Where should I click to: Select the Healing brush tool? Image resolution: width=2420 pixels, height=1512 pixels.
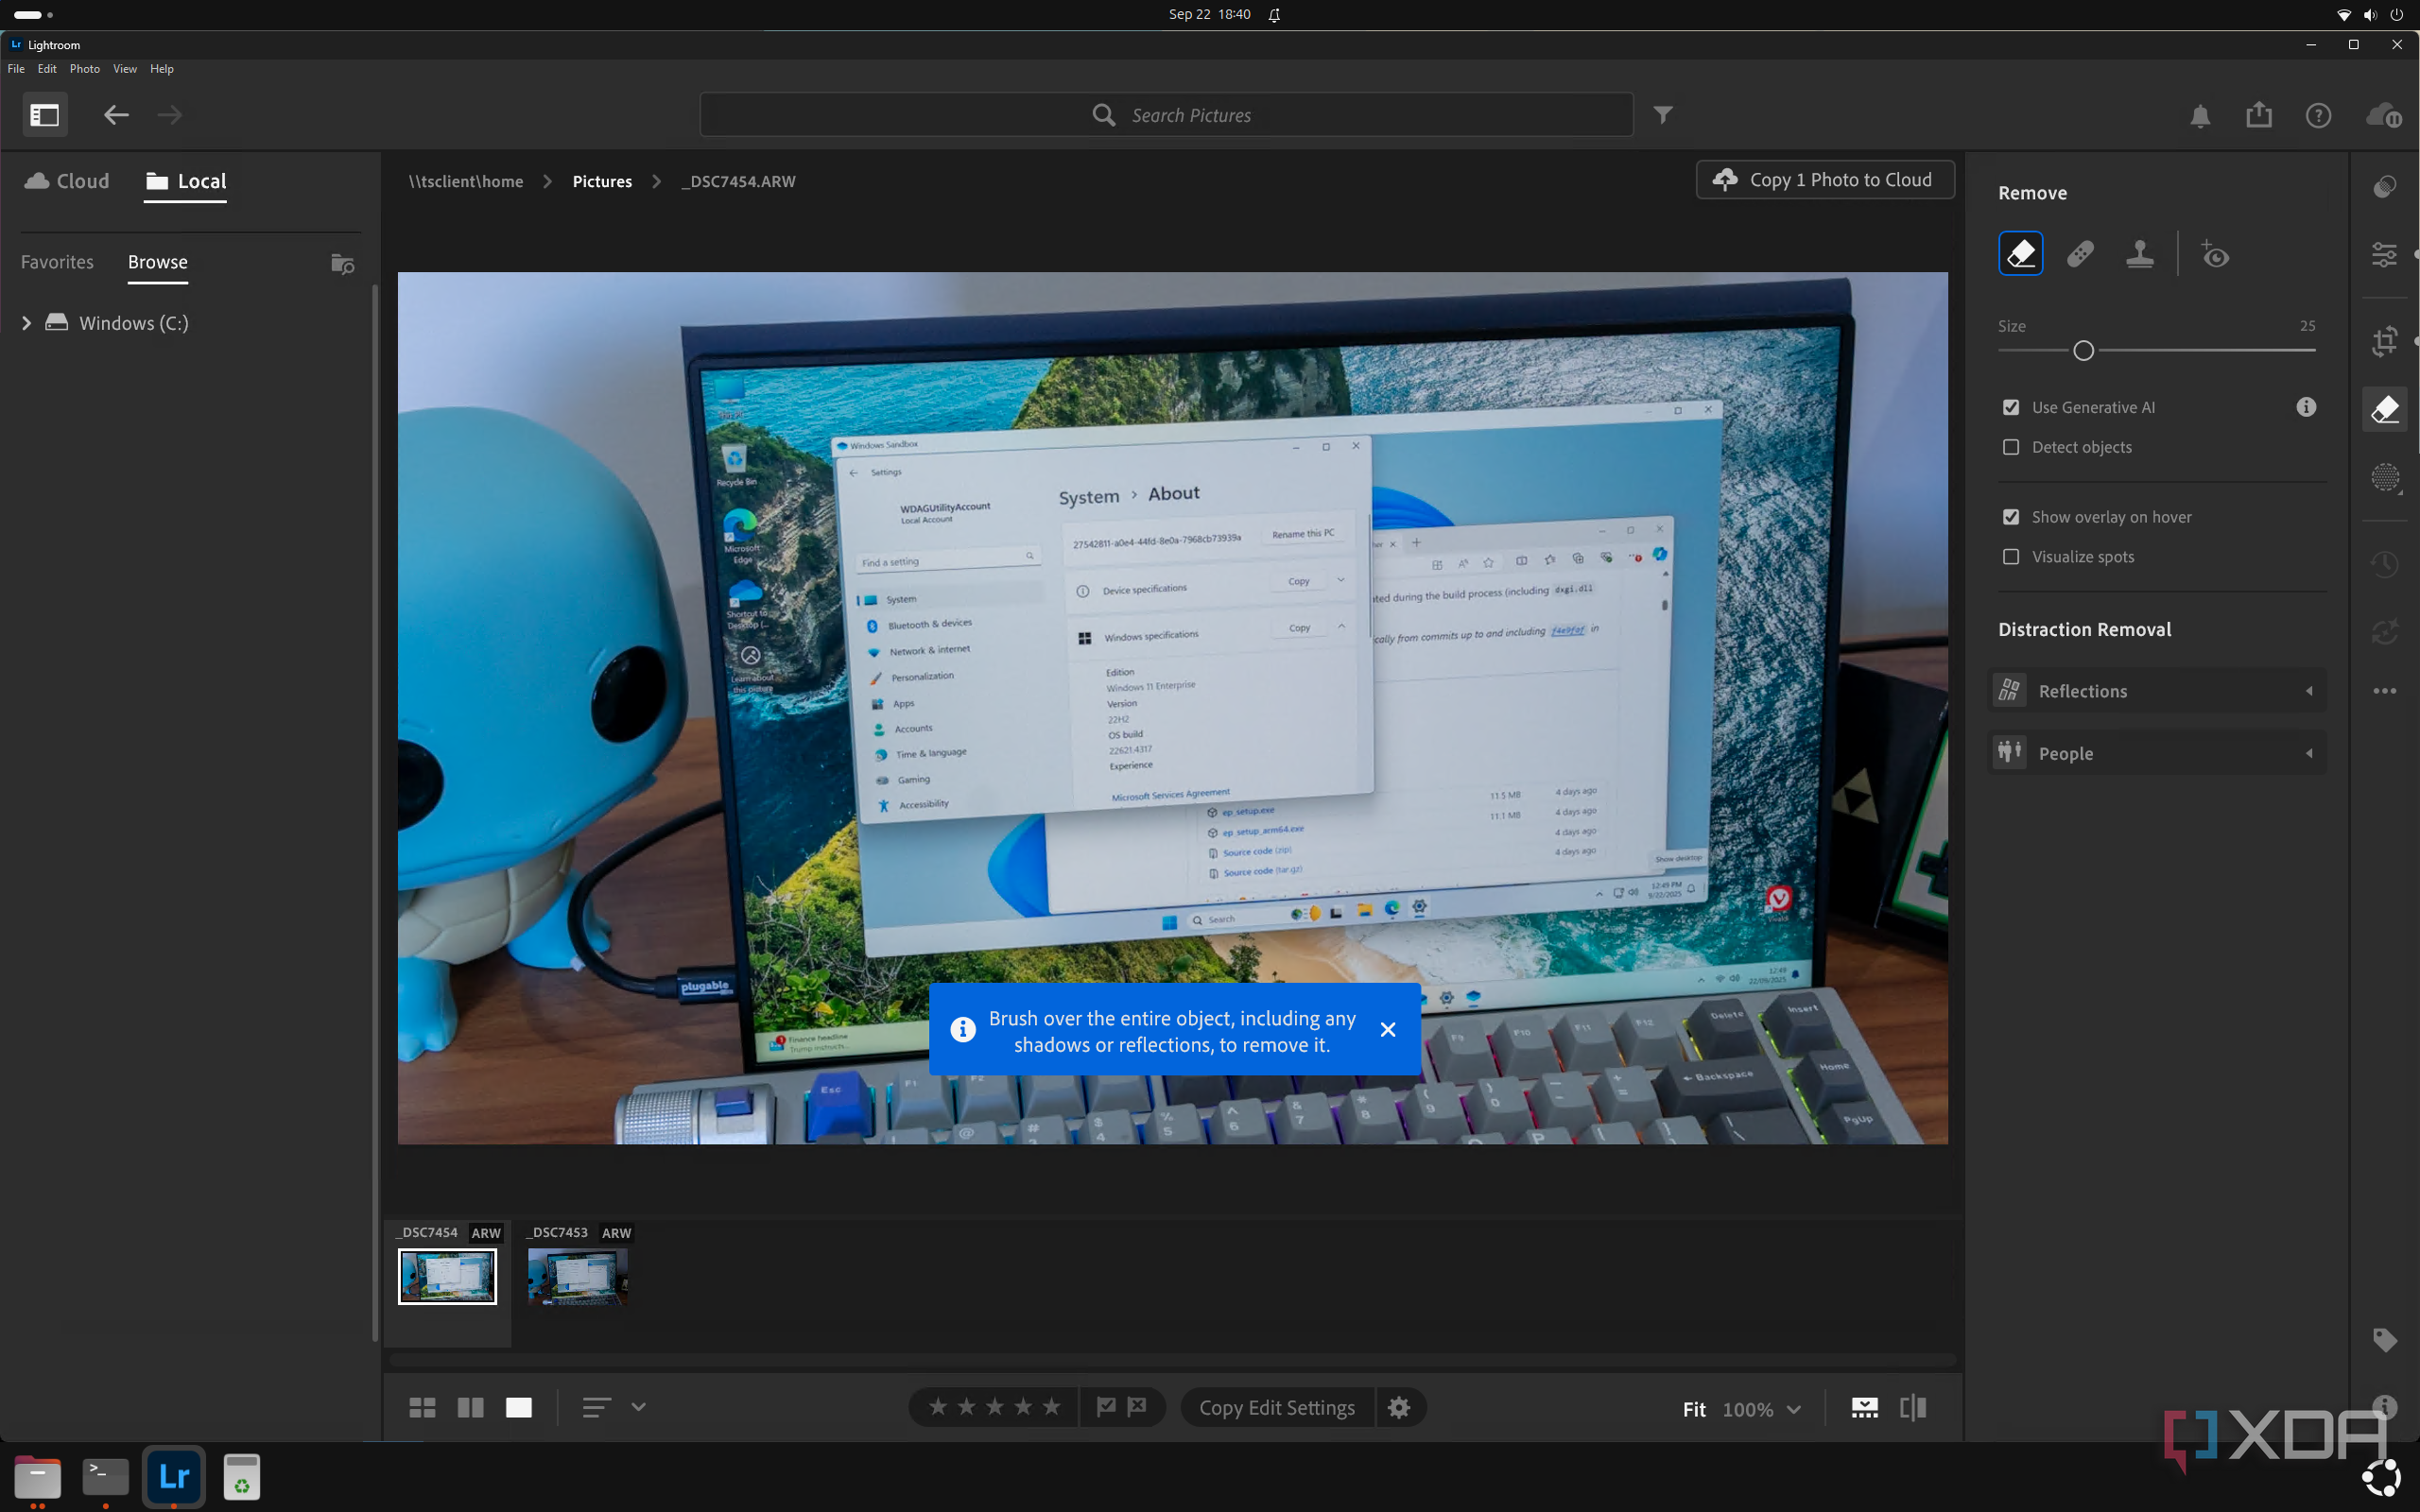point(2080,254)
